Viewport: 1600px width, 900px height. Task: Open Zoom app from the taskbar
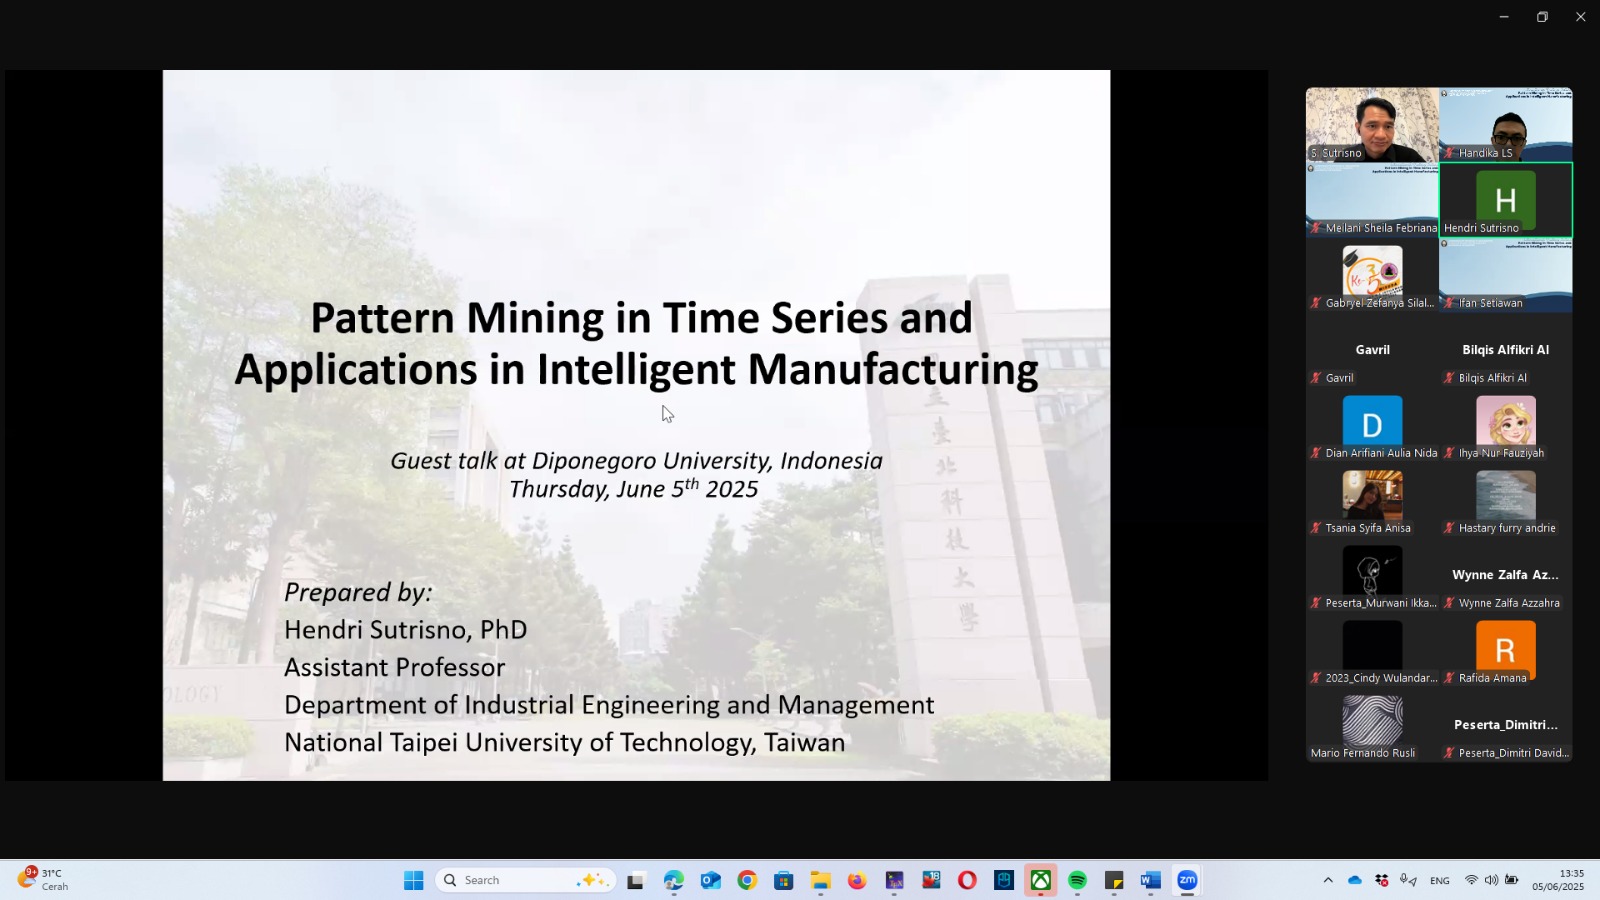[x=1187, y=880]
